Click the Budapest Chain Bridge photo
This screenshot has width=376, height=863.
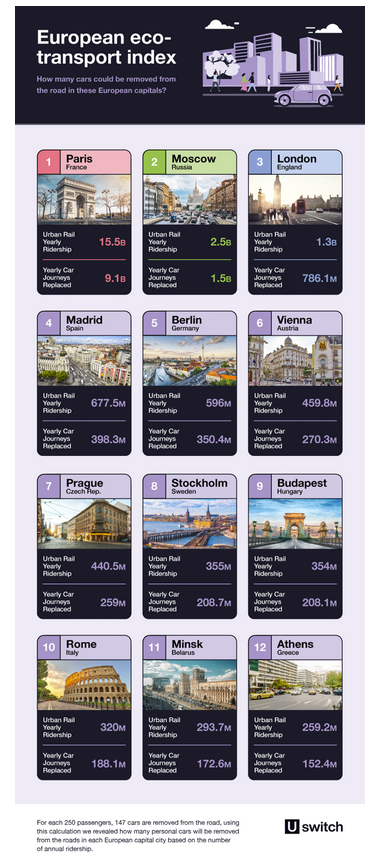pyautogui.click(x=295, y=523)
